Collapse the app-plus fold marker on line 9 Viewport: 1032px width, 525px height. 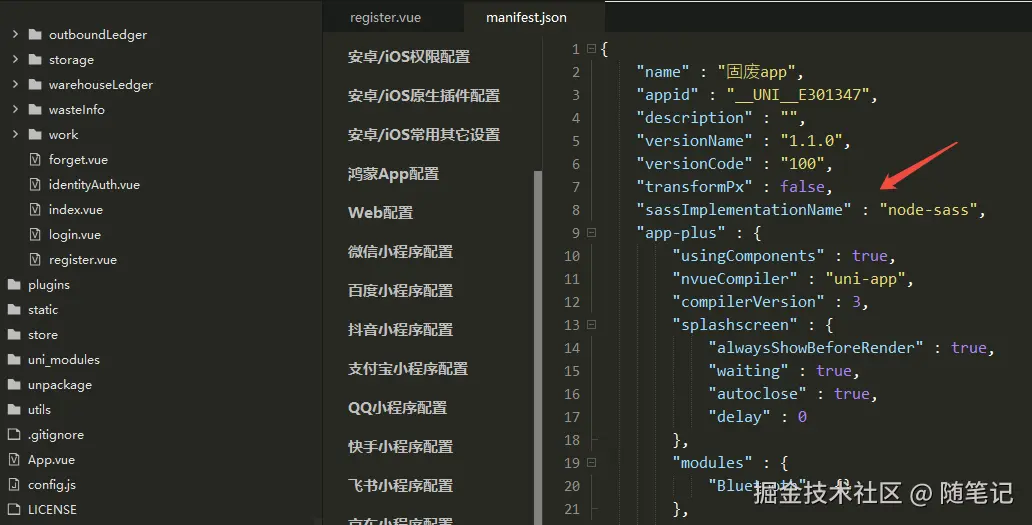coord(591,232)
